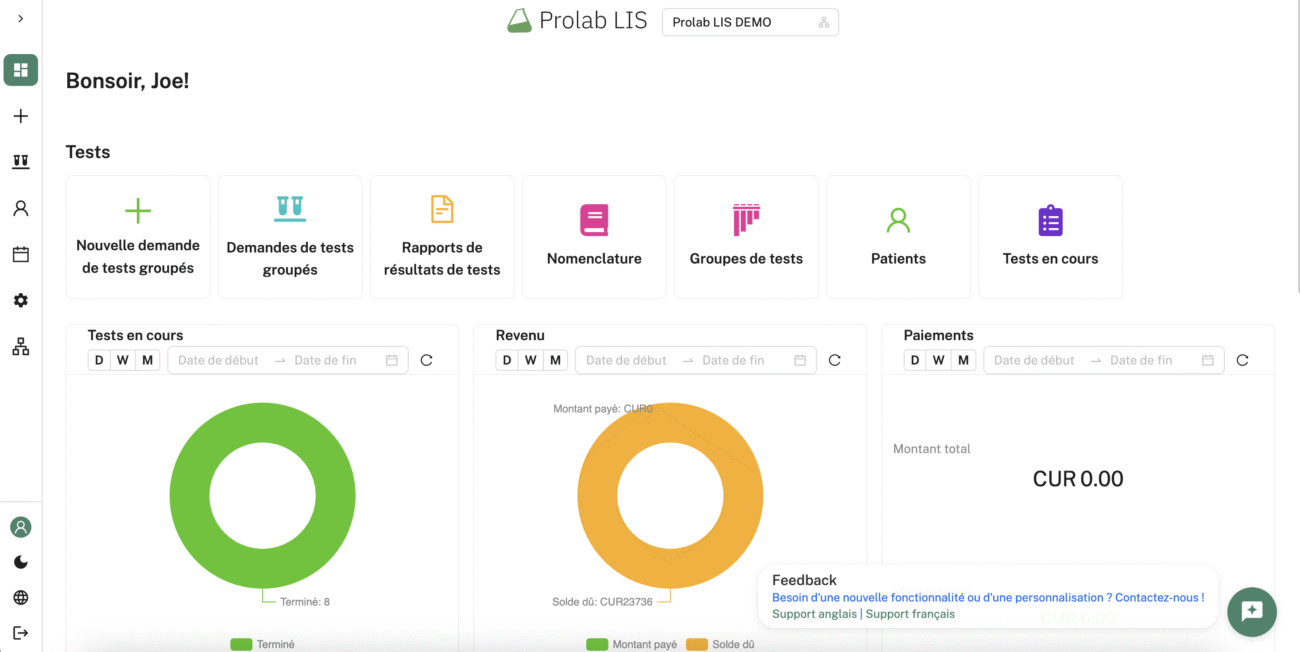Open Nouvelle demande de tests groupés card

138,237
